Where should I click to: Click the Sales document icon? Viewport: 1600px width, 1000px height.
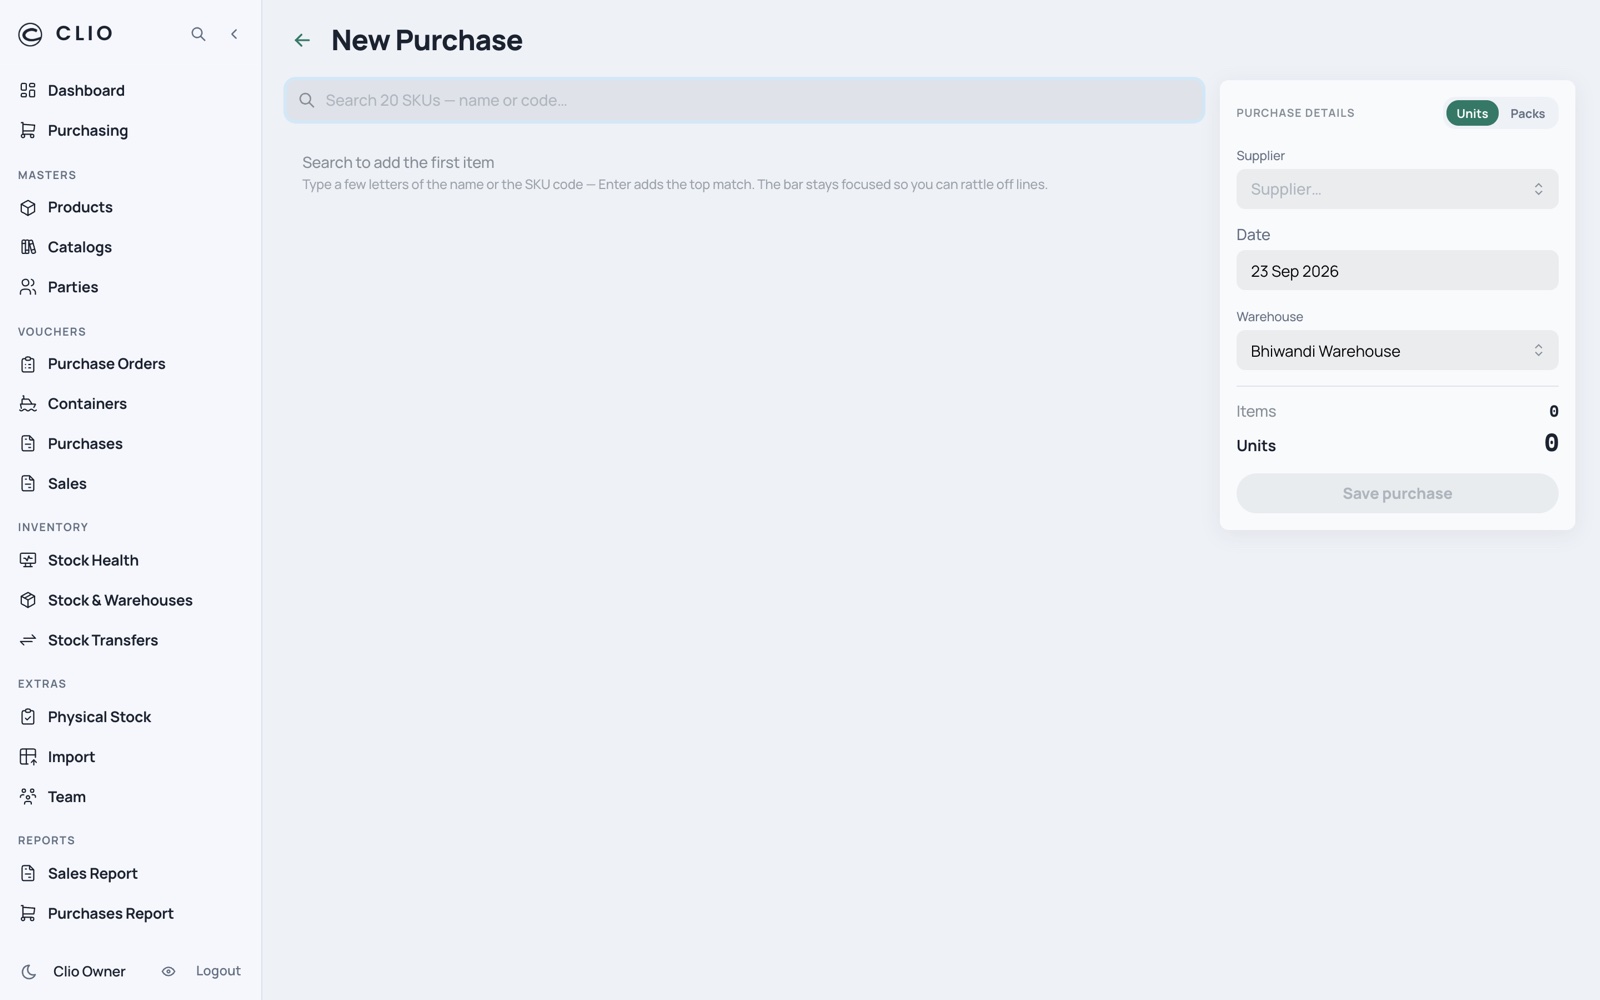click(28, 484)
